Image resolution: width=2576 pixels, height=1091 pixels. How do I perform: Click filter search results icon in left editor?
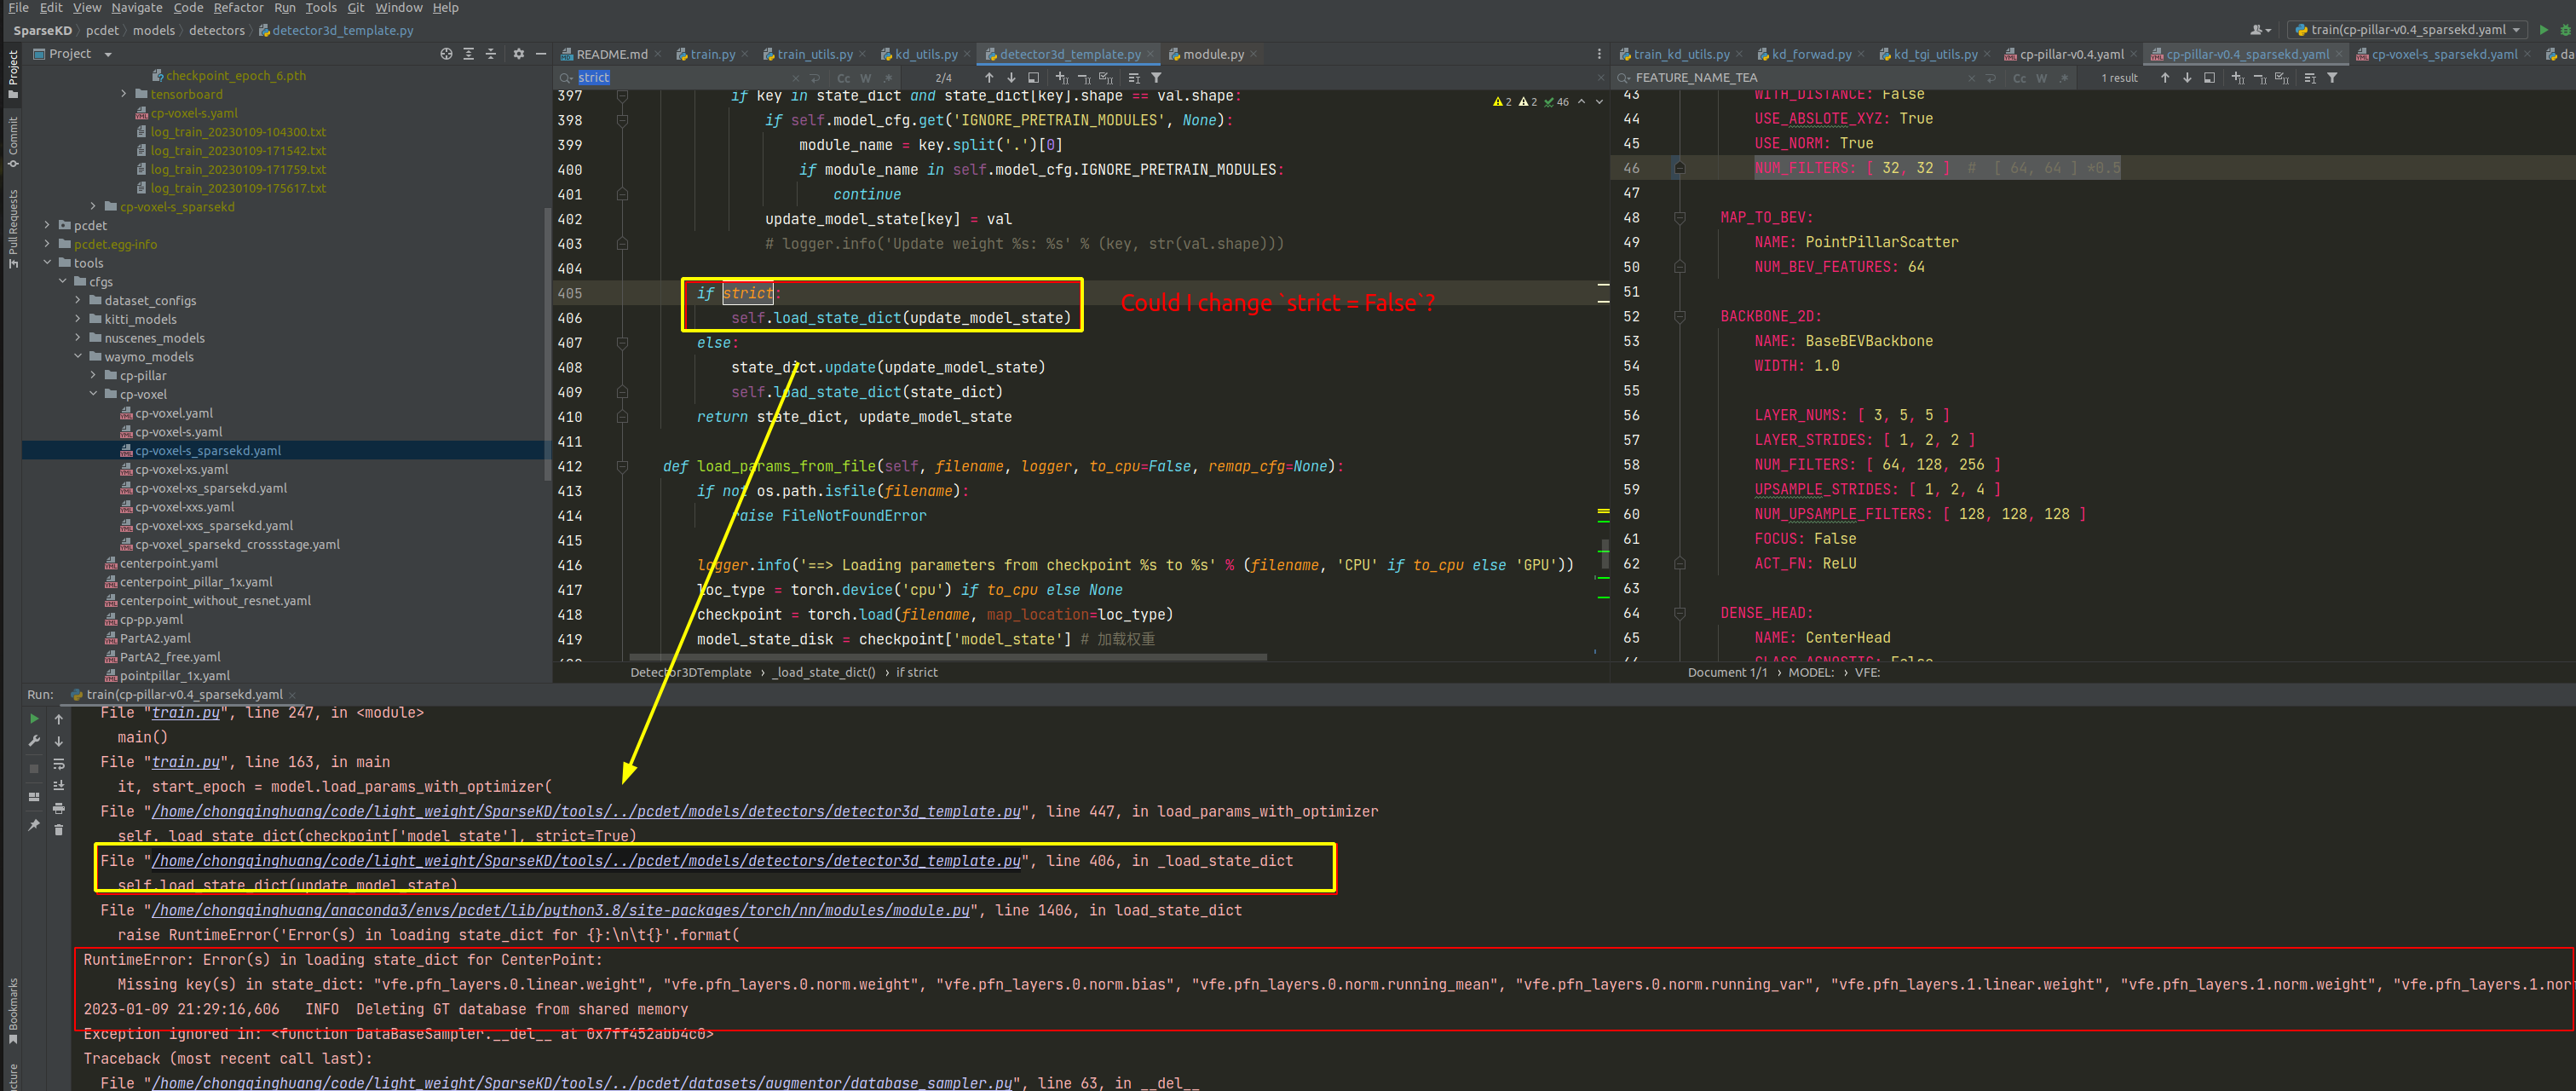click(x=1156, y=78)
